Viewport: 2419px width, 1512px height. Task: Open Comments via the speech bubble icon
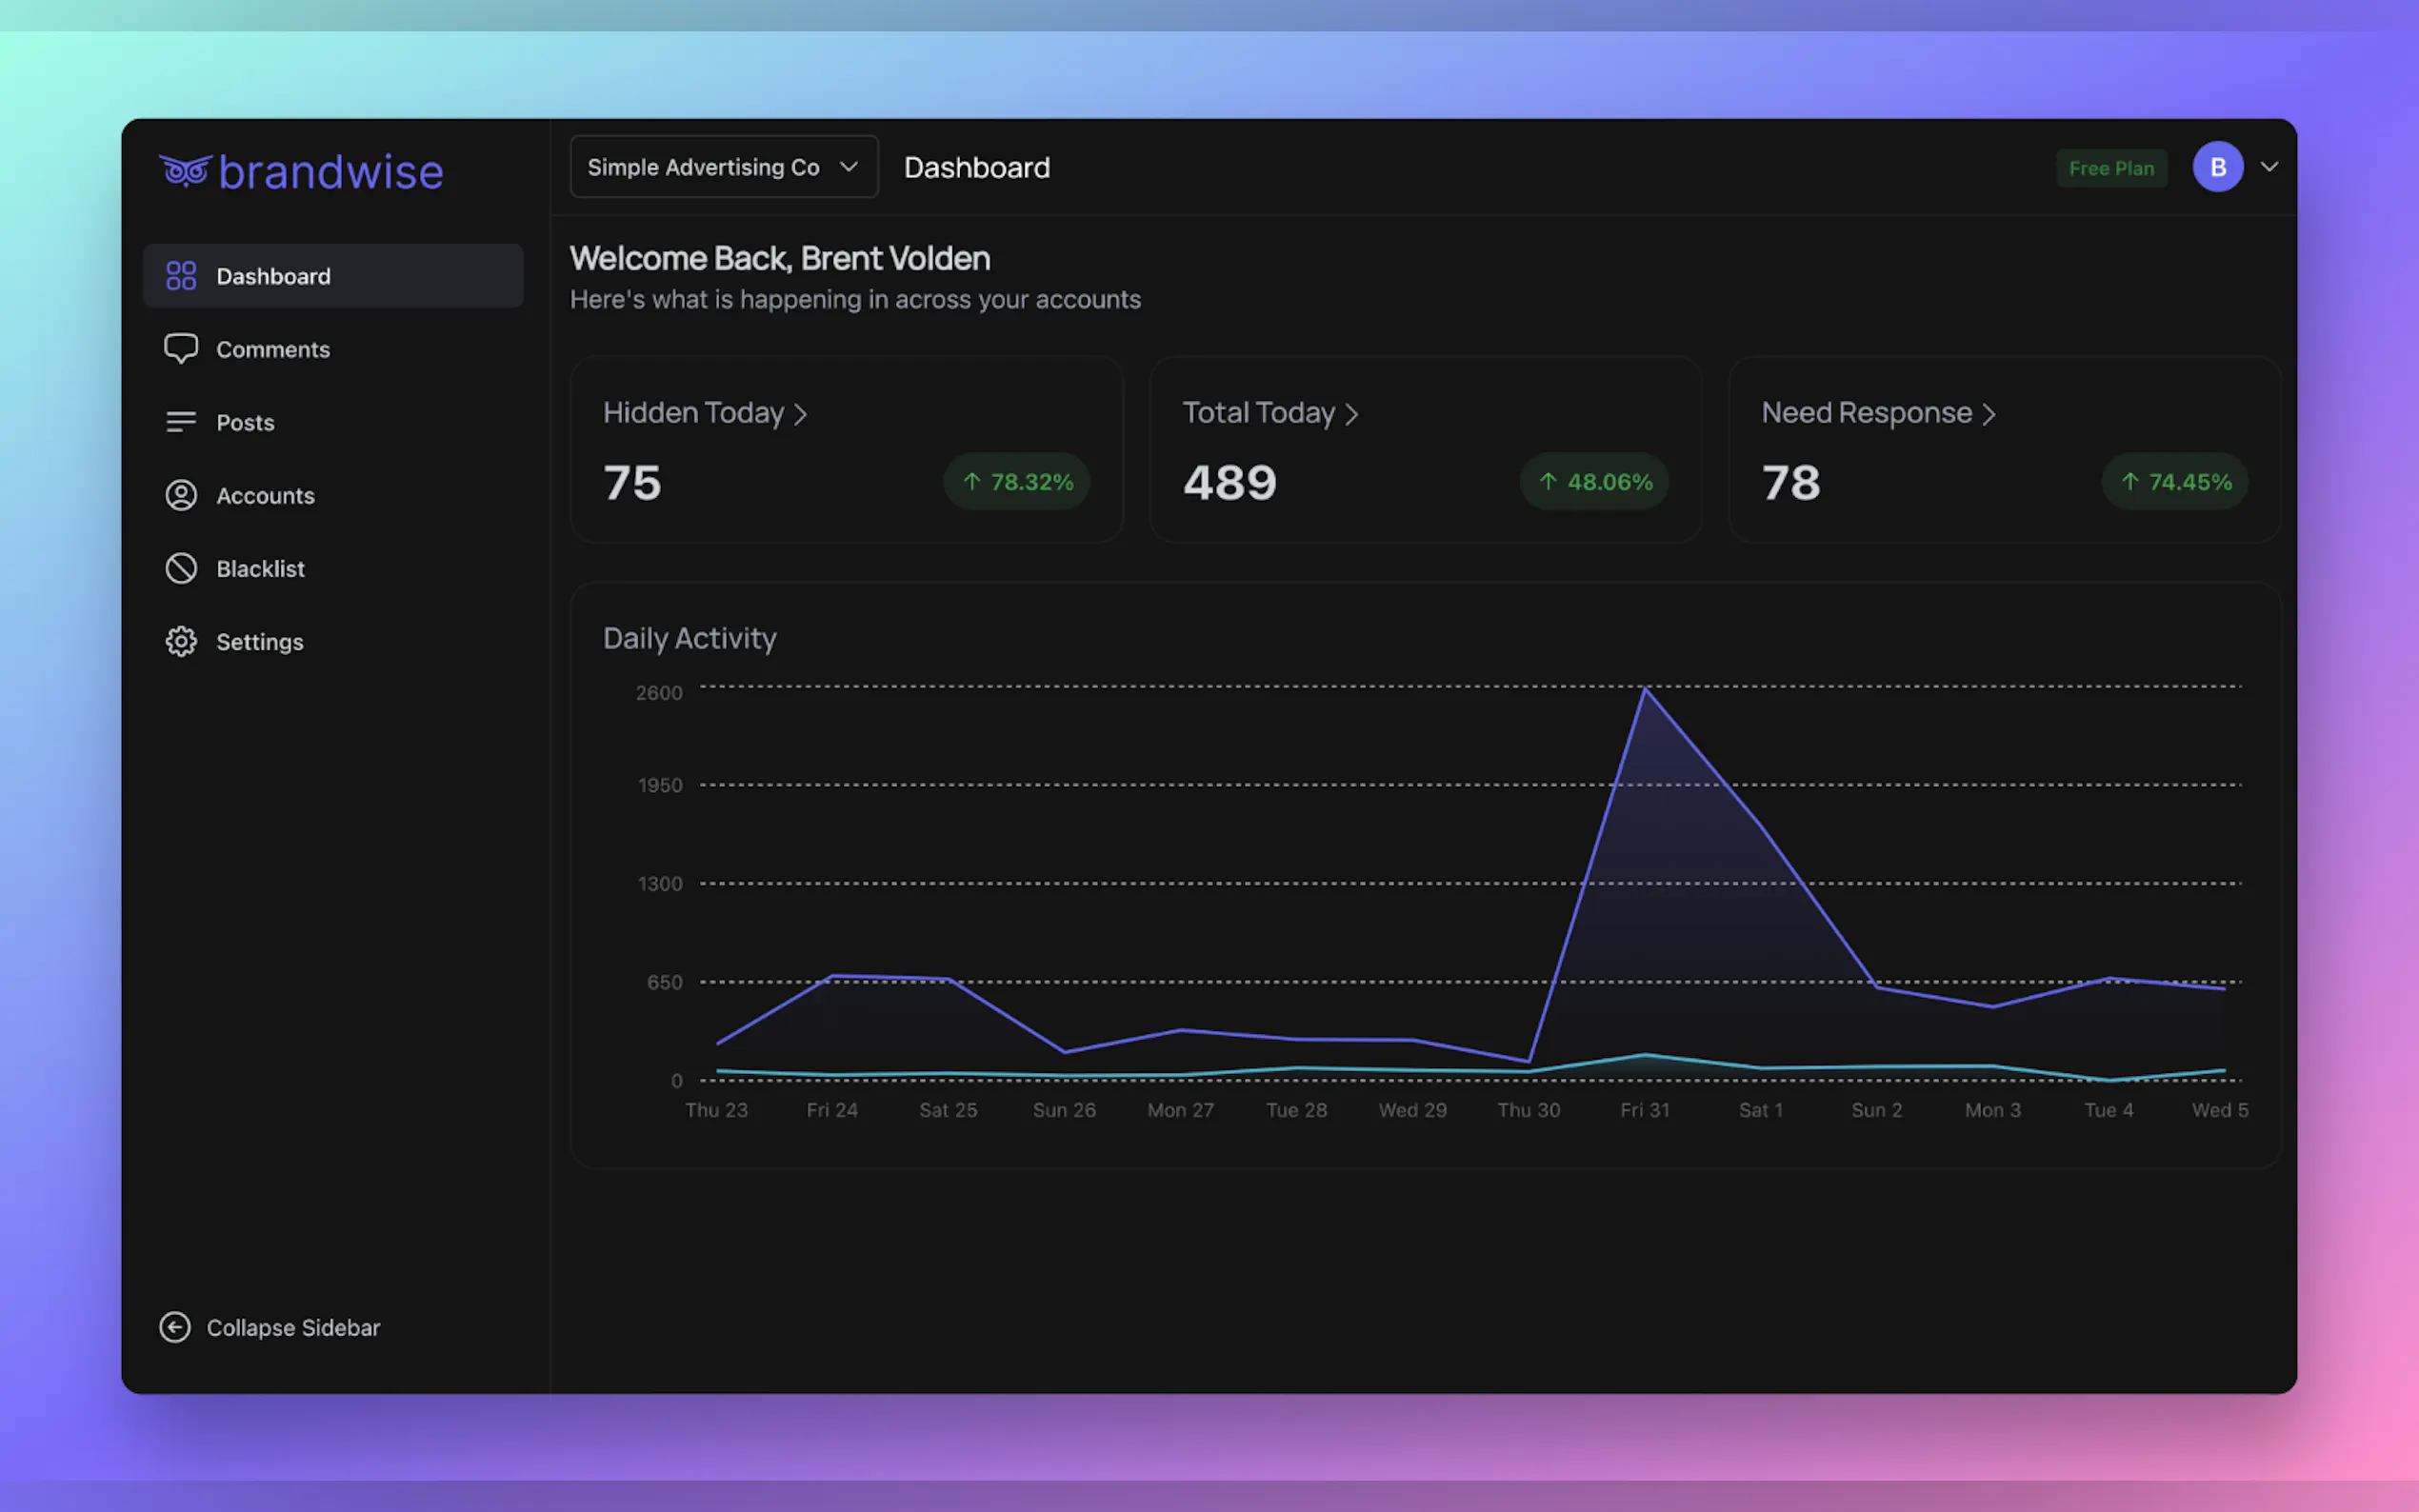(x=181, y=348)
